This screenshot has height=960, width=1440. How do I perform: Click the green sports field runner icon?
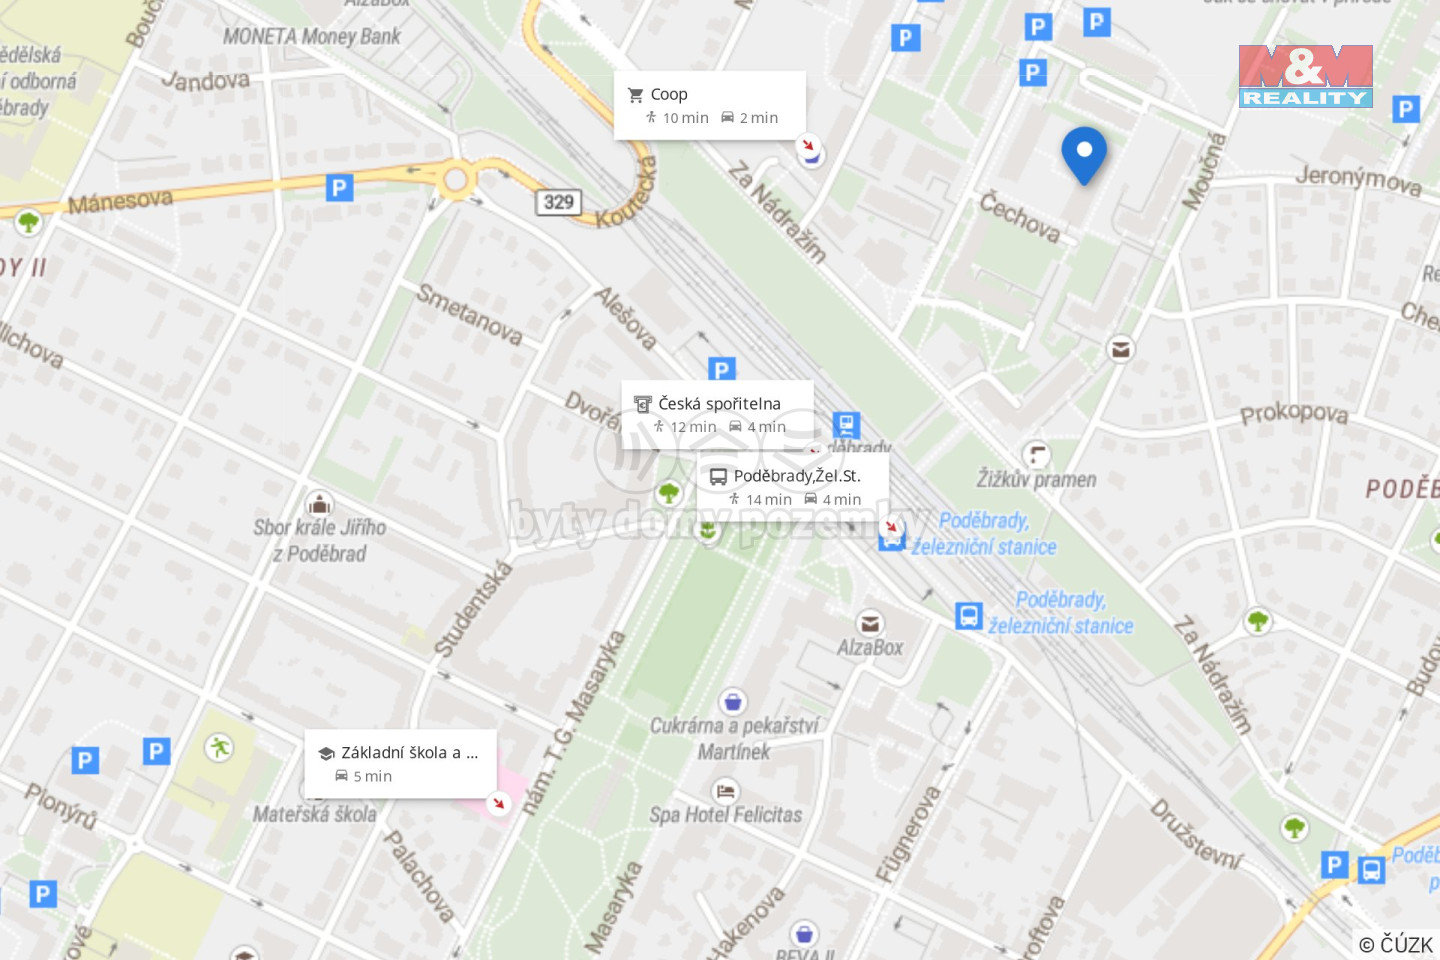[x=218, y=747]
